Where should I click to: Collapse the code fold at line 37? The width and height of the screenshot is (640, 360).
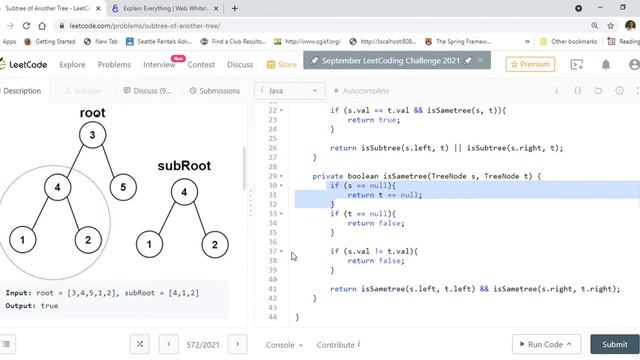coord(281,251)
